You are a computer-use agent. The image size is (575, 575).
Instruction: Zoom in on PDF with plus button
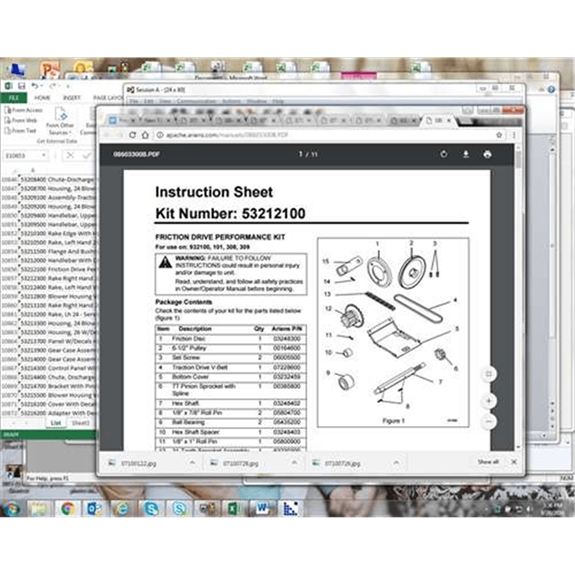pyautogui.click(x=488, y=401)
